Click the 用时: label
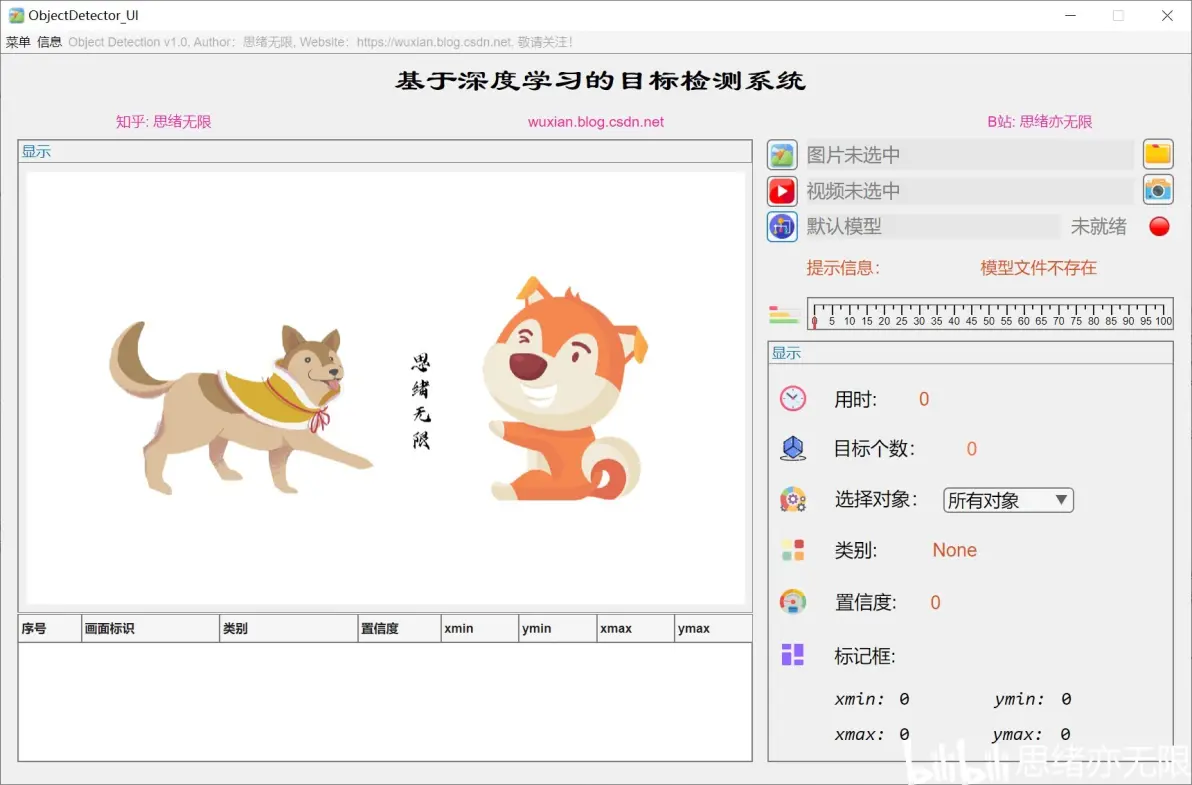The height and width of the screenshot is (785, 1192). (x=855, y=399)
